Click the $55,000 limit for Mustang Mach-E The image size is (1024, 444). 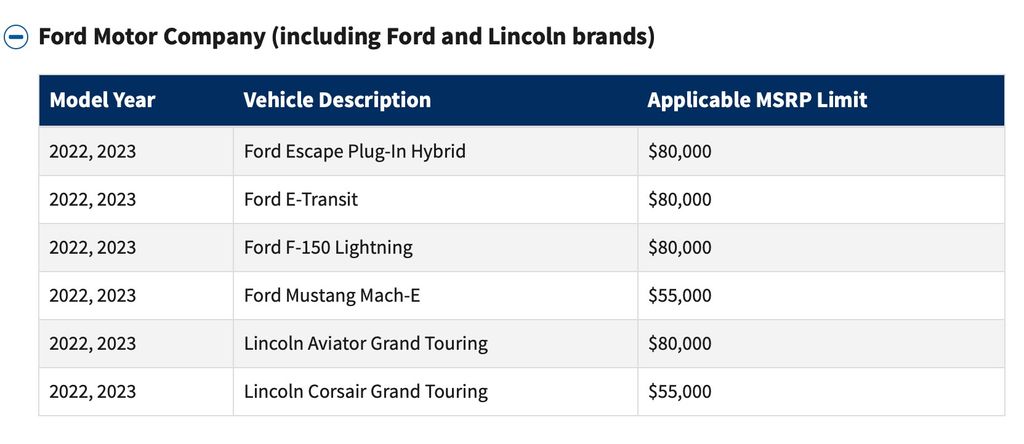pos(680,296)
